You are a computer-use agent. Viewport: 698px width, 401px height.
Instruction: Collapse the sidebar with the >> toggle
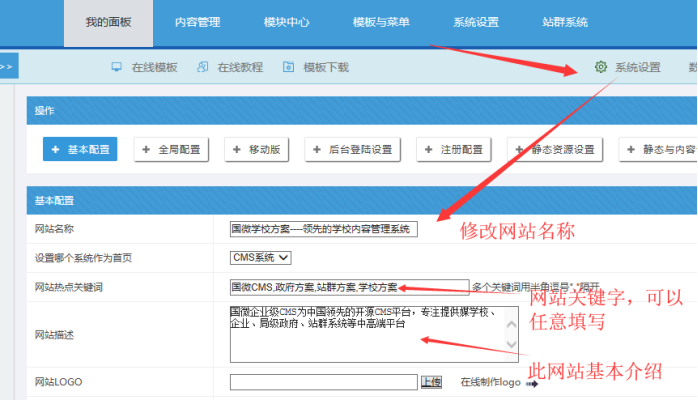pos(7,68)
